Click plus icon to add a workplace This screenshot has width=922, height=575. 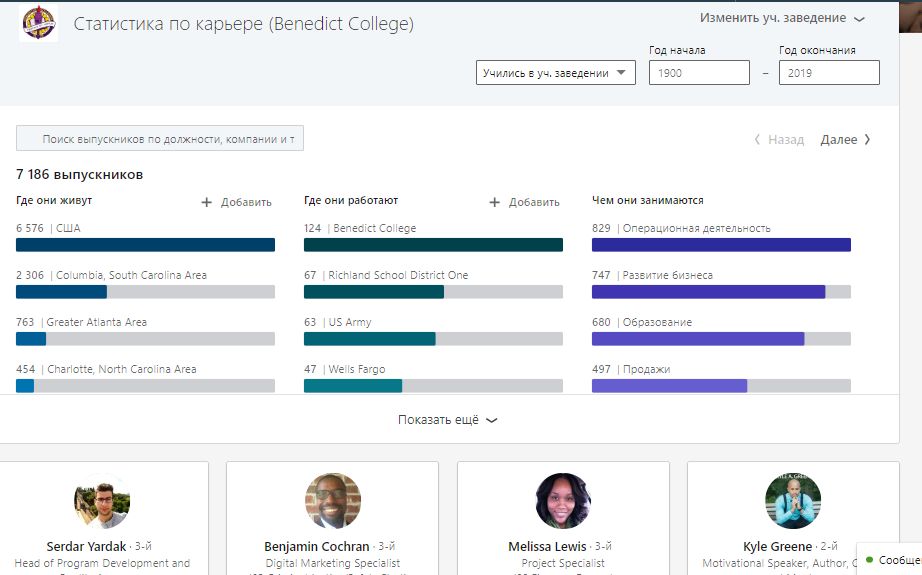point(494,202)
